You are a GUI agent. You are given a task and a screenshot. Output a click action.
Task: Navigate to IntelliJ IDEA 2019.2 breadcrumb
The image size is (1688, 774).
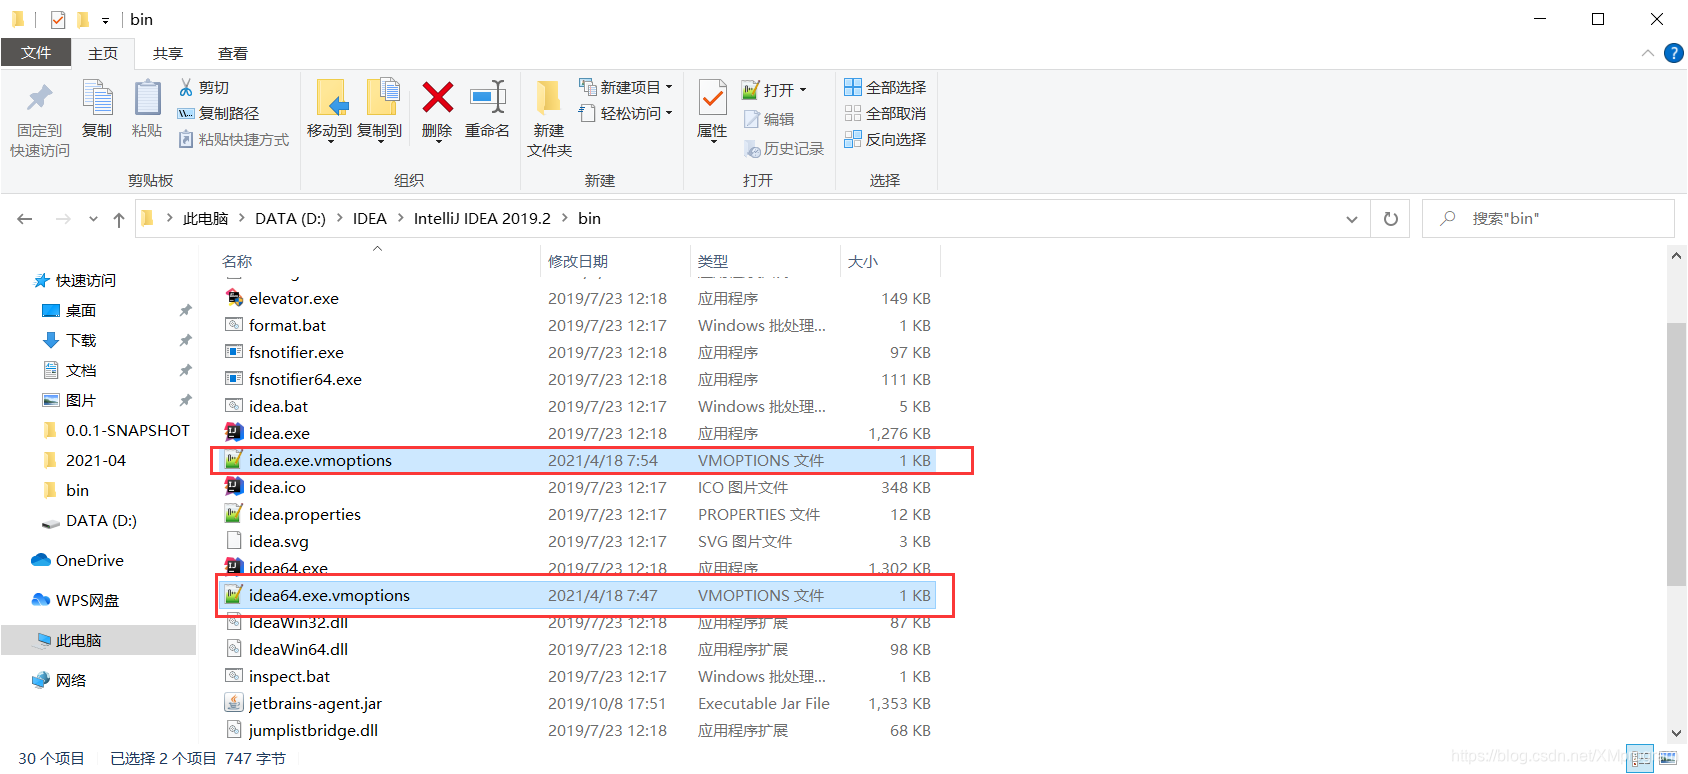(482, 218)
